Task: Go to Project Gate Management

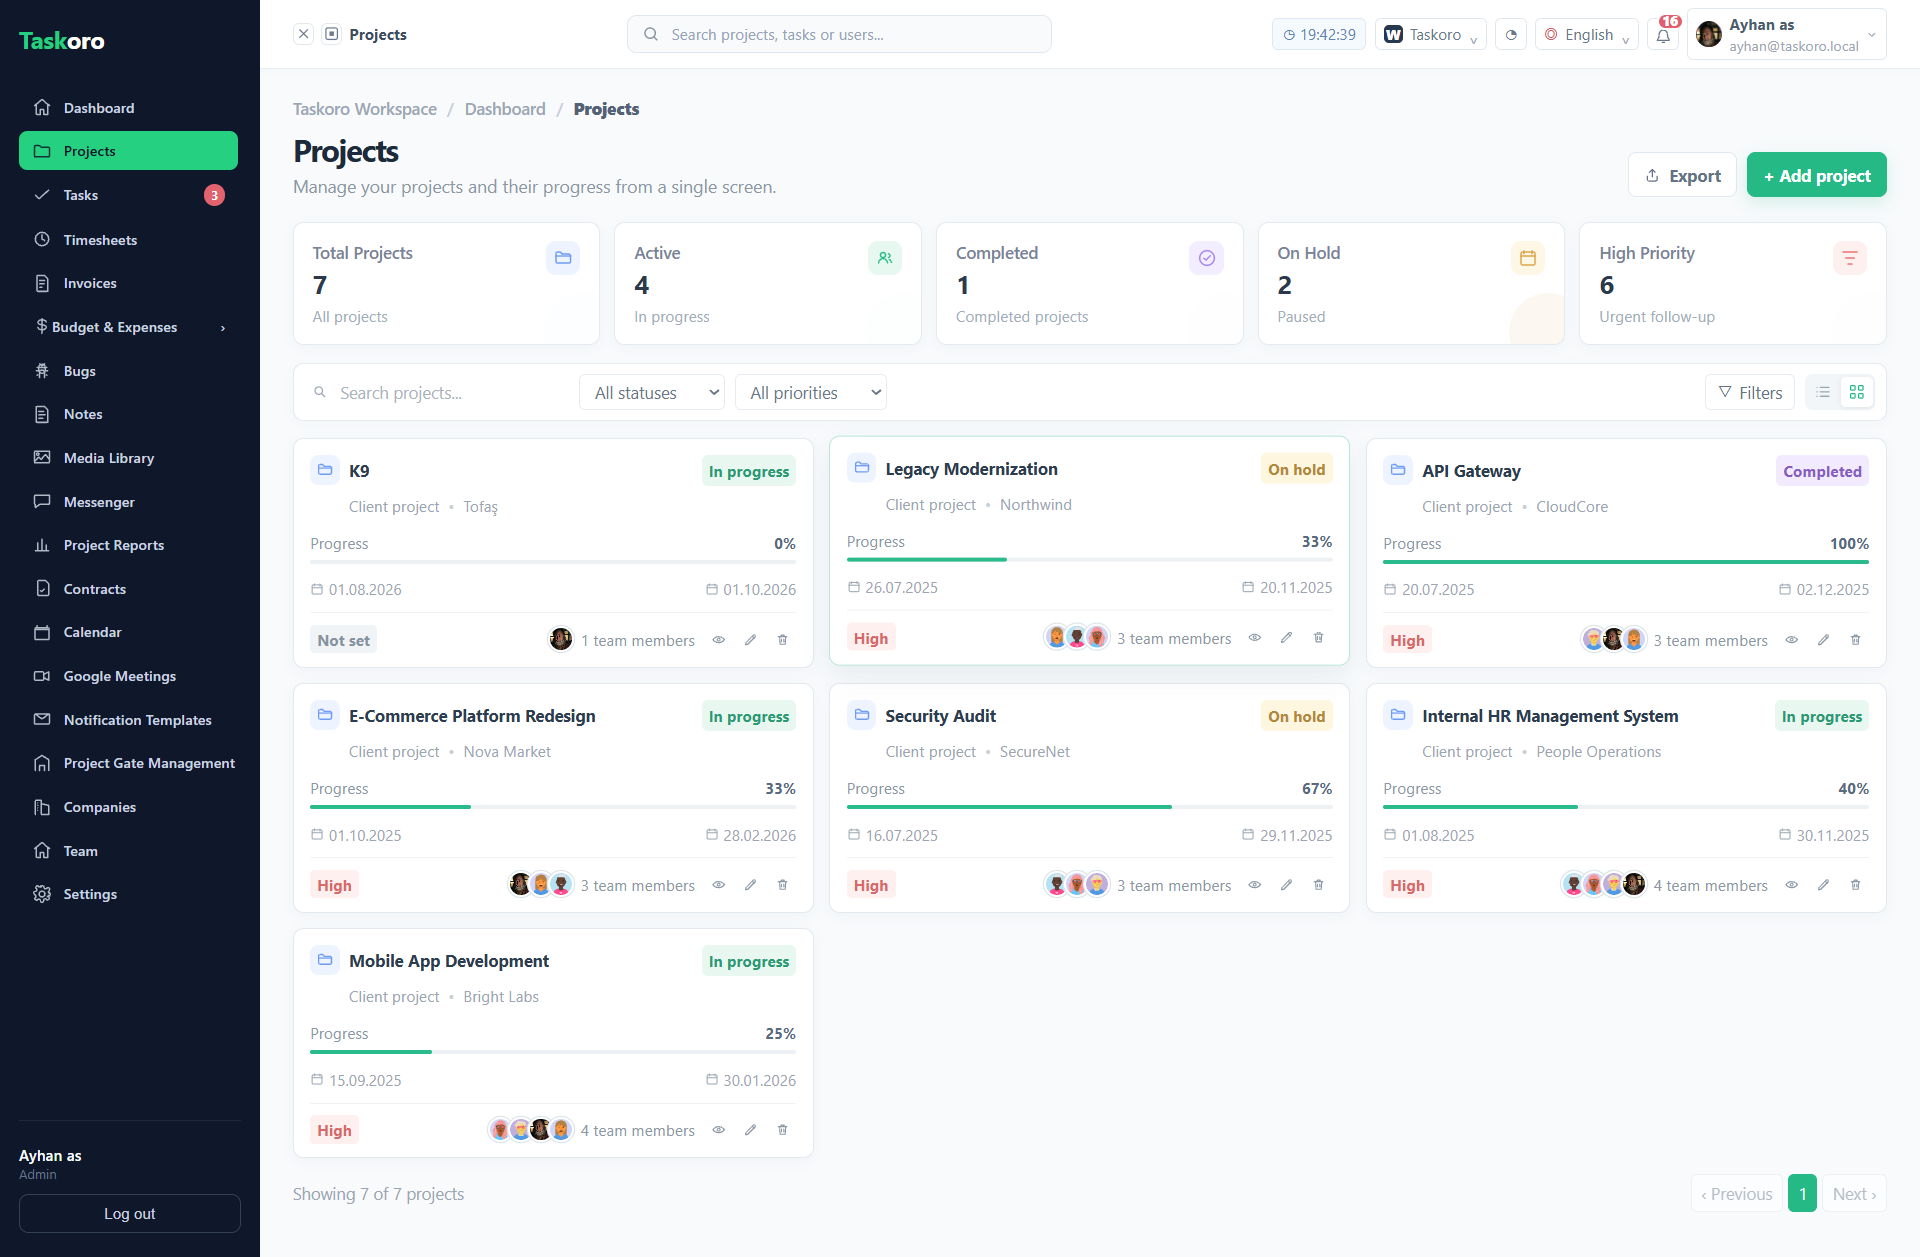Action: pyautogui.click(x=129, y=763)
